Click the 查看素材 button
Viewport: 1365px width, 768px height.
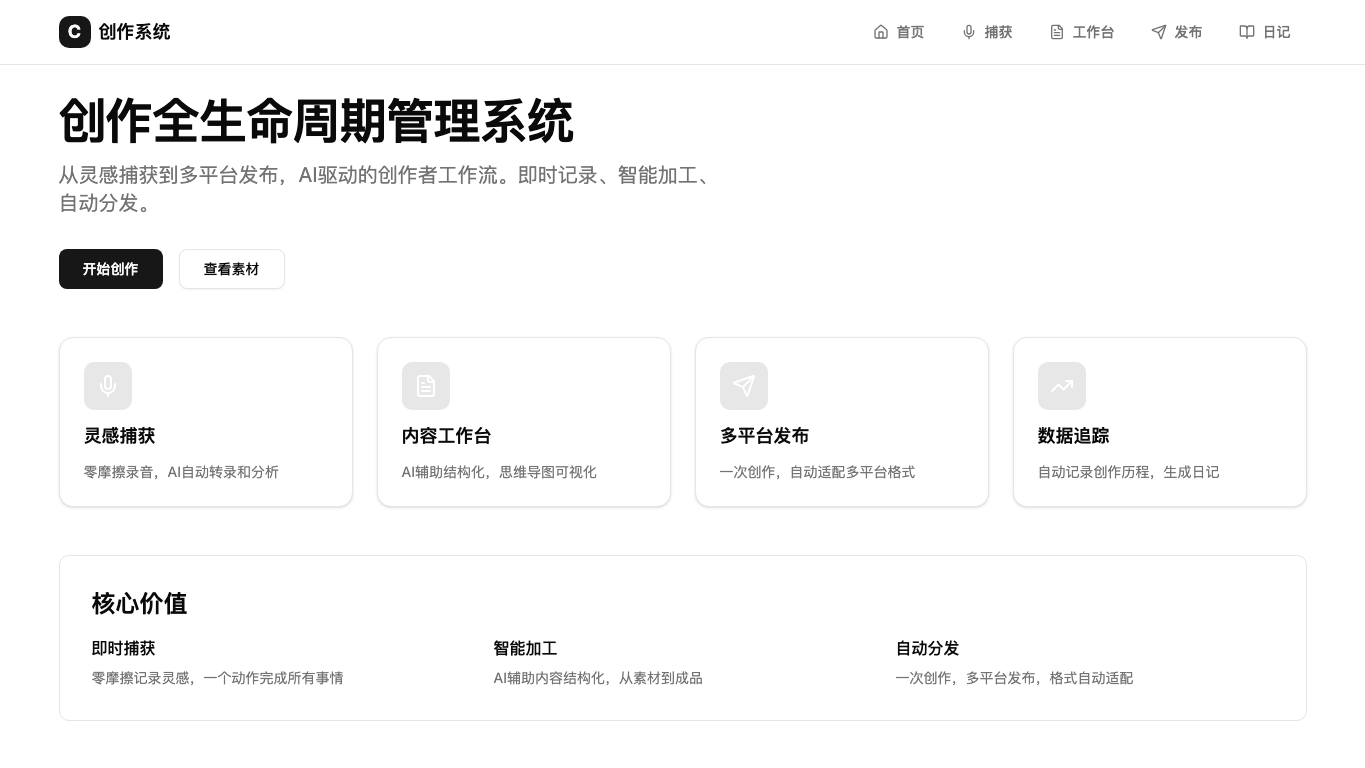(232, 269)
